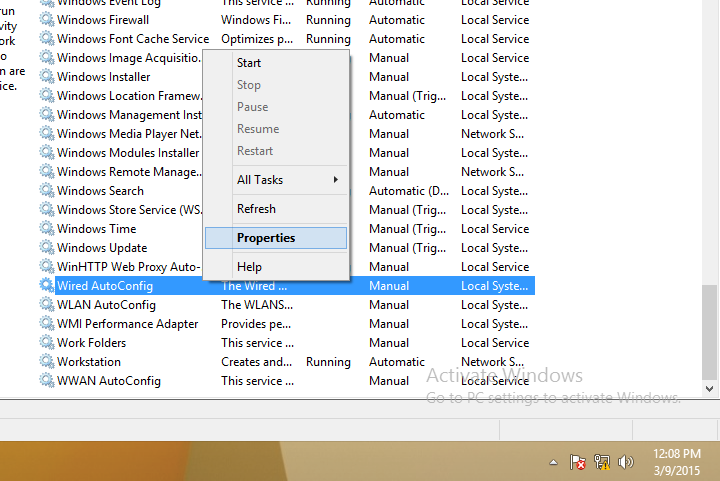Viewport: 720px width, 481px height.
Task: Select WLAN AutoConfig service name
Action: click(x=106, y=305)
